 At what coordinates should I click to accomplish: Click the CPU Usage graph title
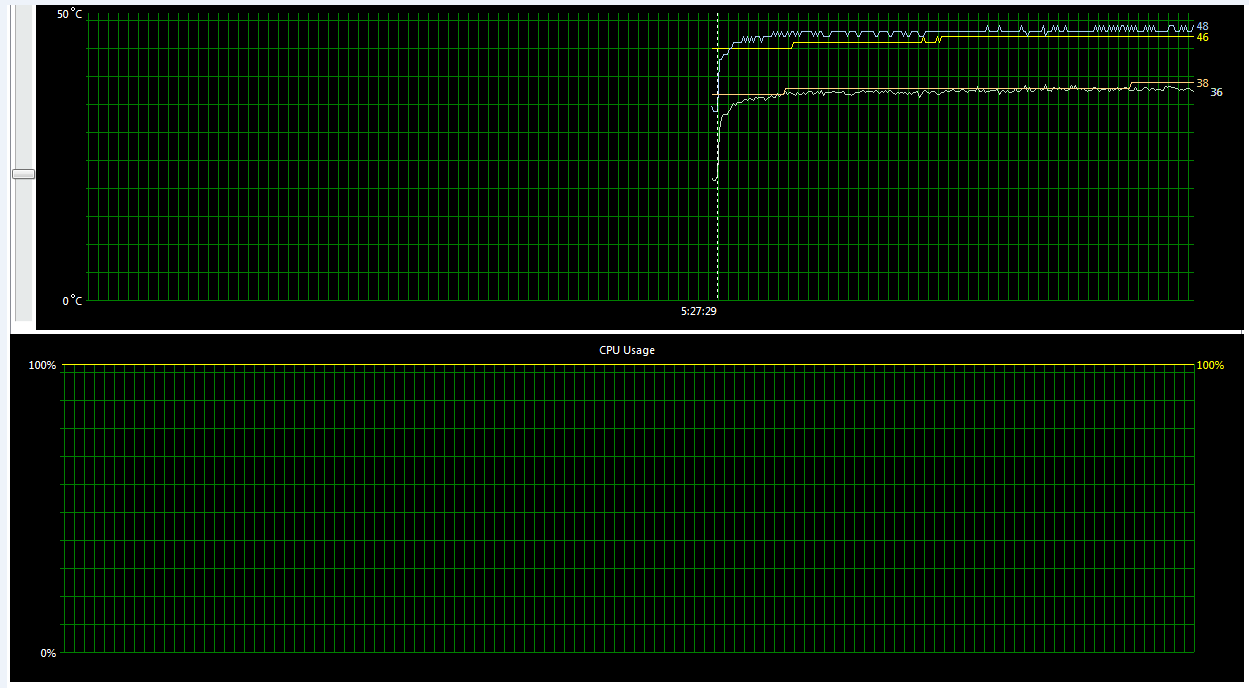[627, 350]
